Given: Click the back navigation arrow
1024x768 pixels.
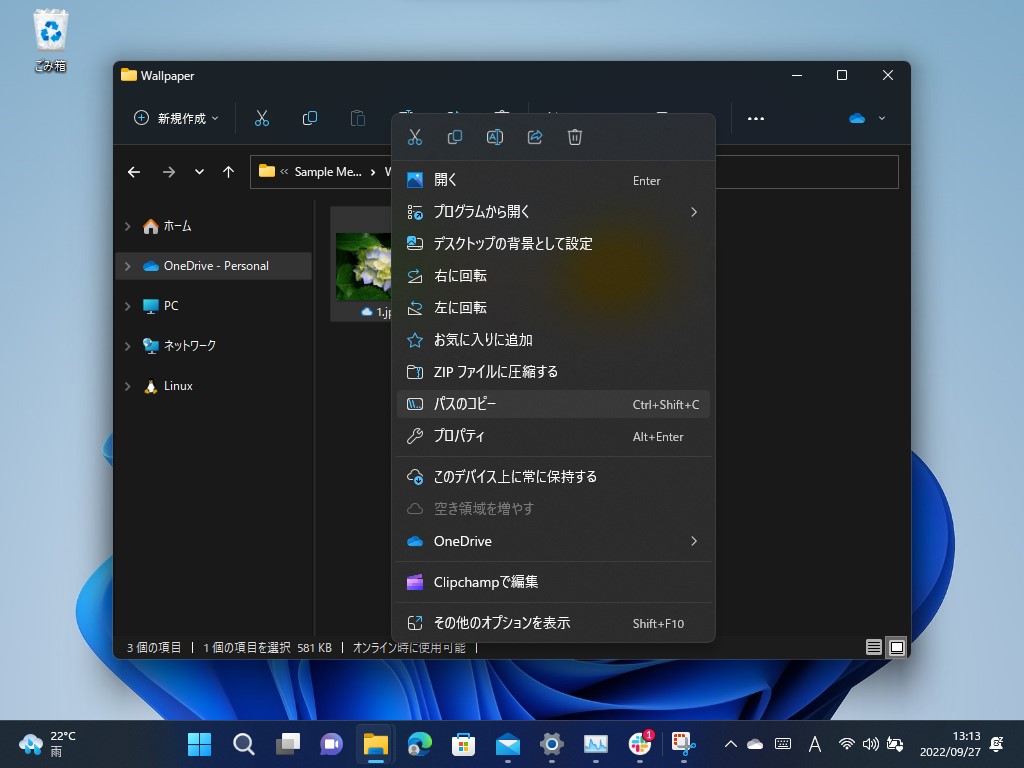Looking at the screenshot, I should coord(133,172).
